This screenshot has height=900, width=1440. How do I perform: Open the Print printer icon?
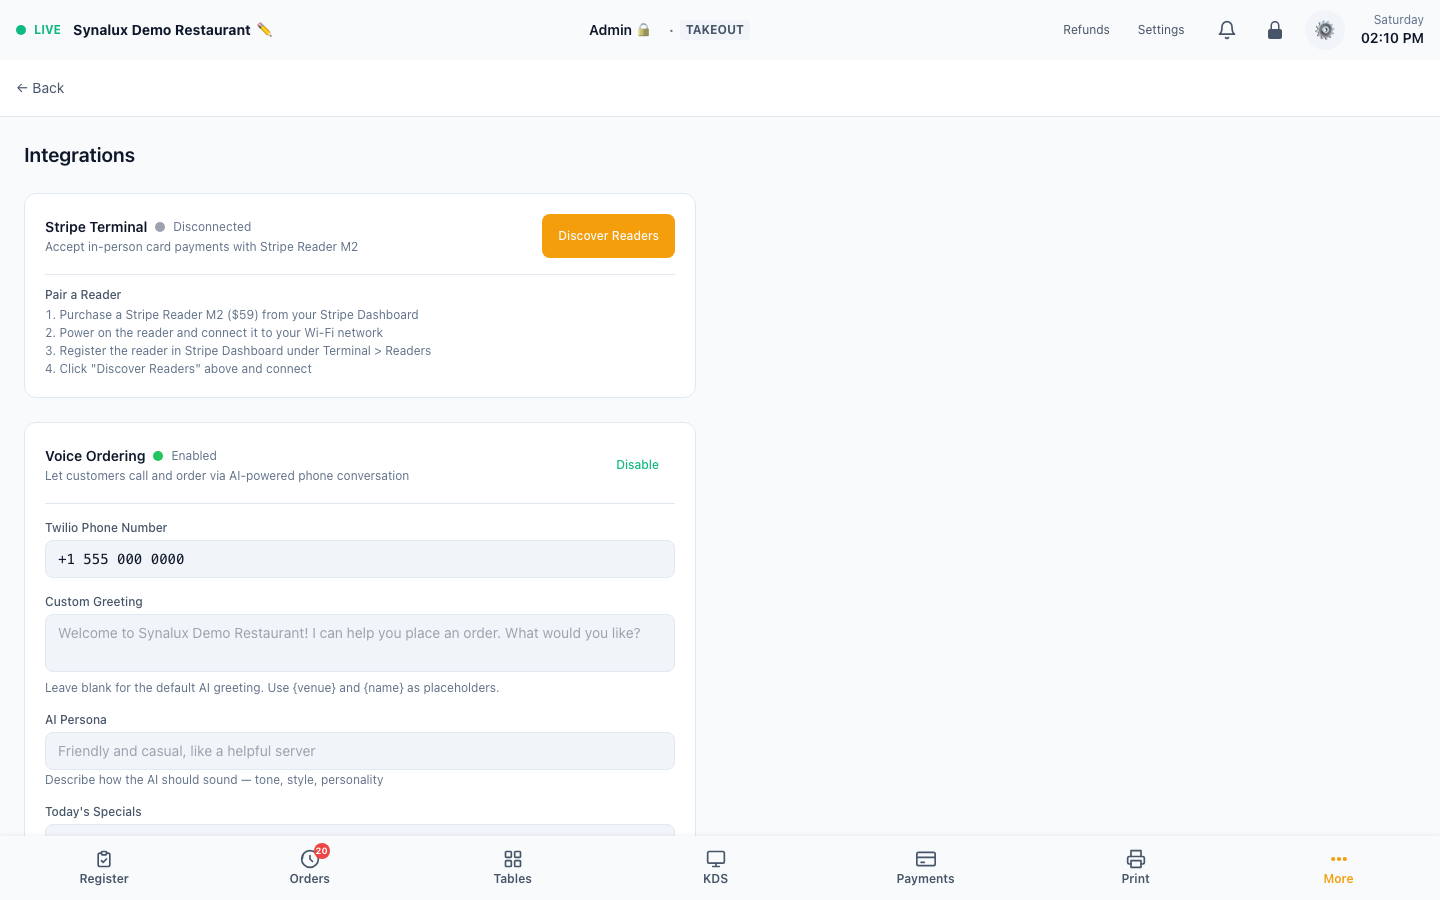[1136, 859]
